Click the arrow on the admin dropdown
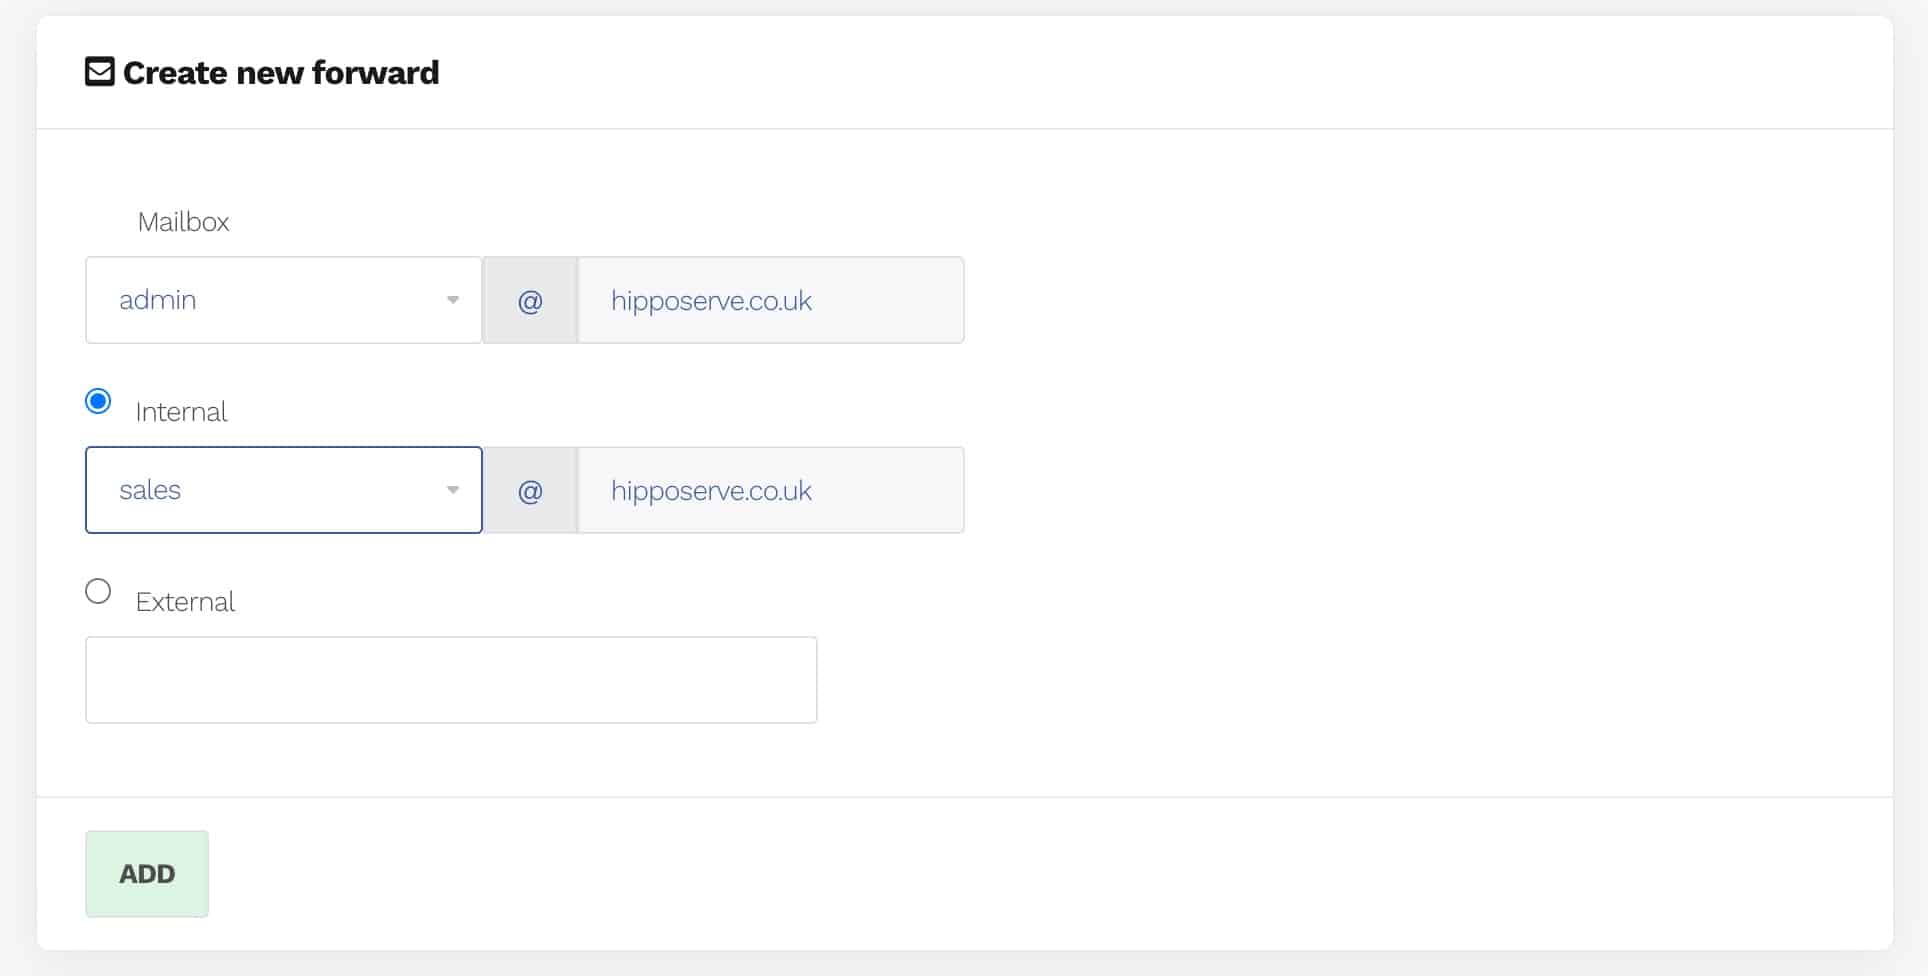 452,300
